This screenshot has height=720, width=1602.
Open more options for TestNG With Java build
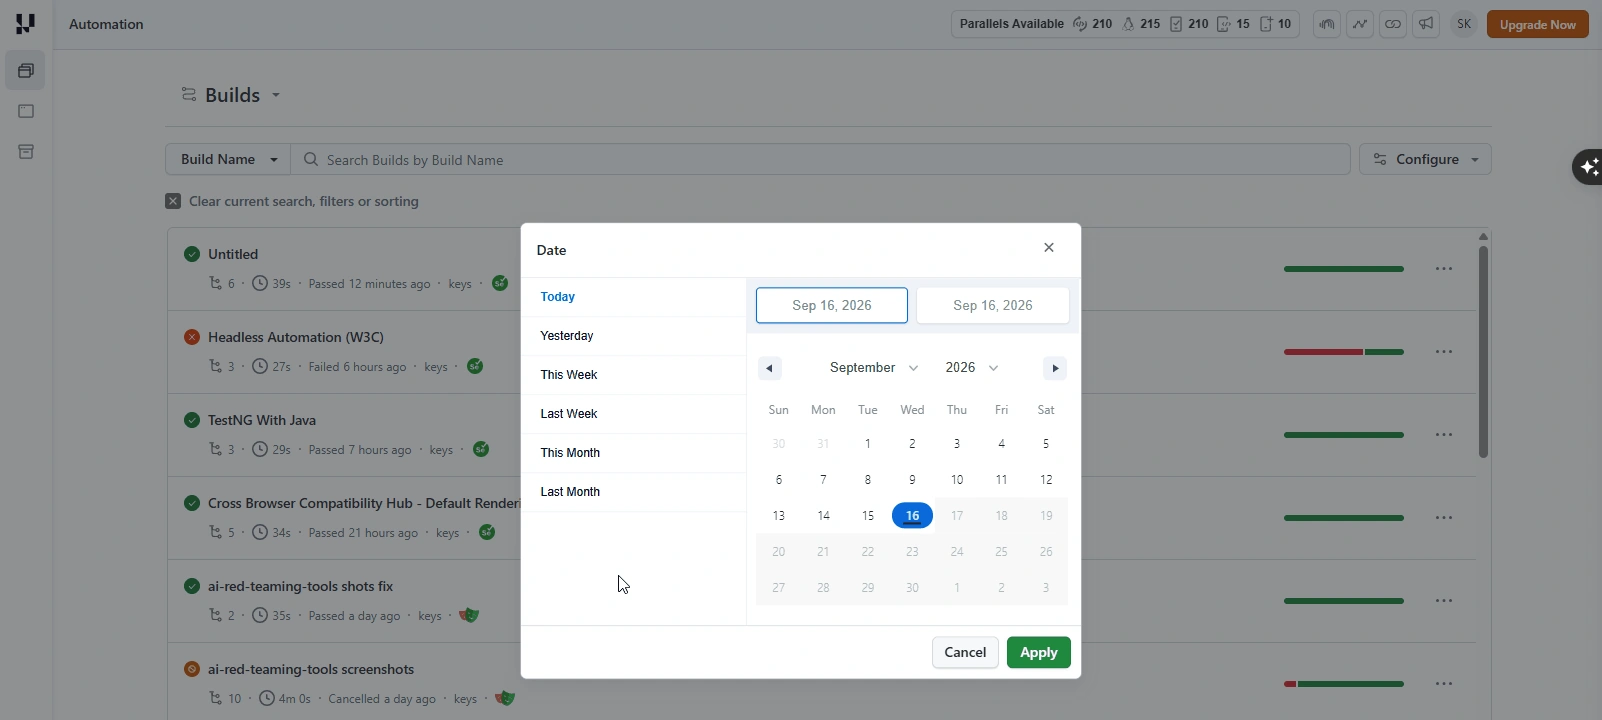click(1444, 435)
